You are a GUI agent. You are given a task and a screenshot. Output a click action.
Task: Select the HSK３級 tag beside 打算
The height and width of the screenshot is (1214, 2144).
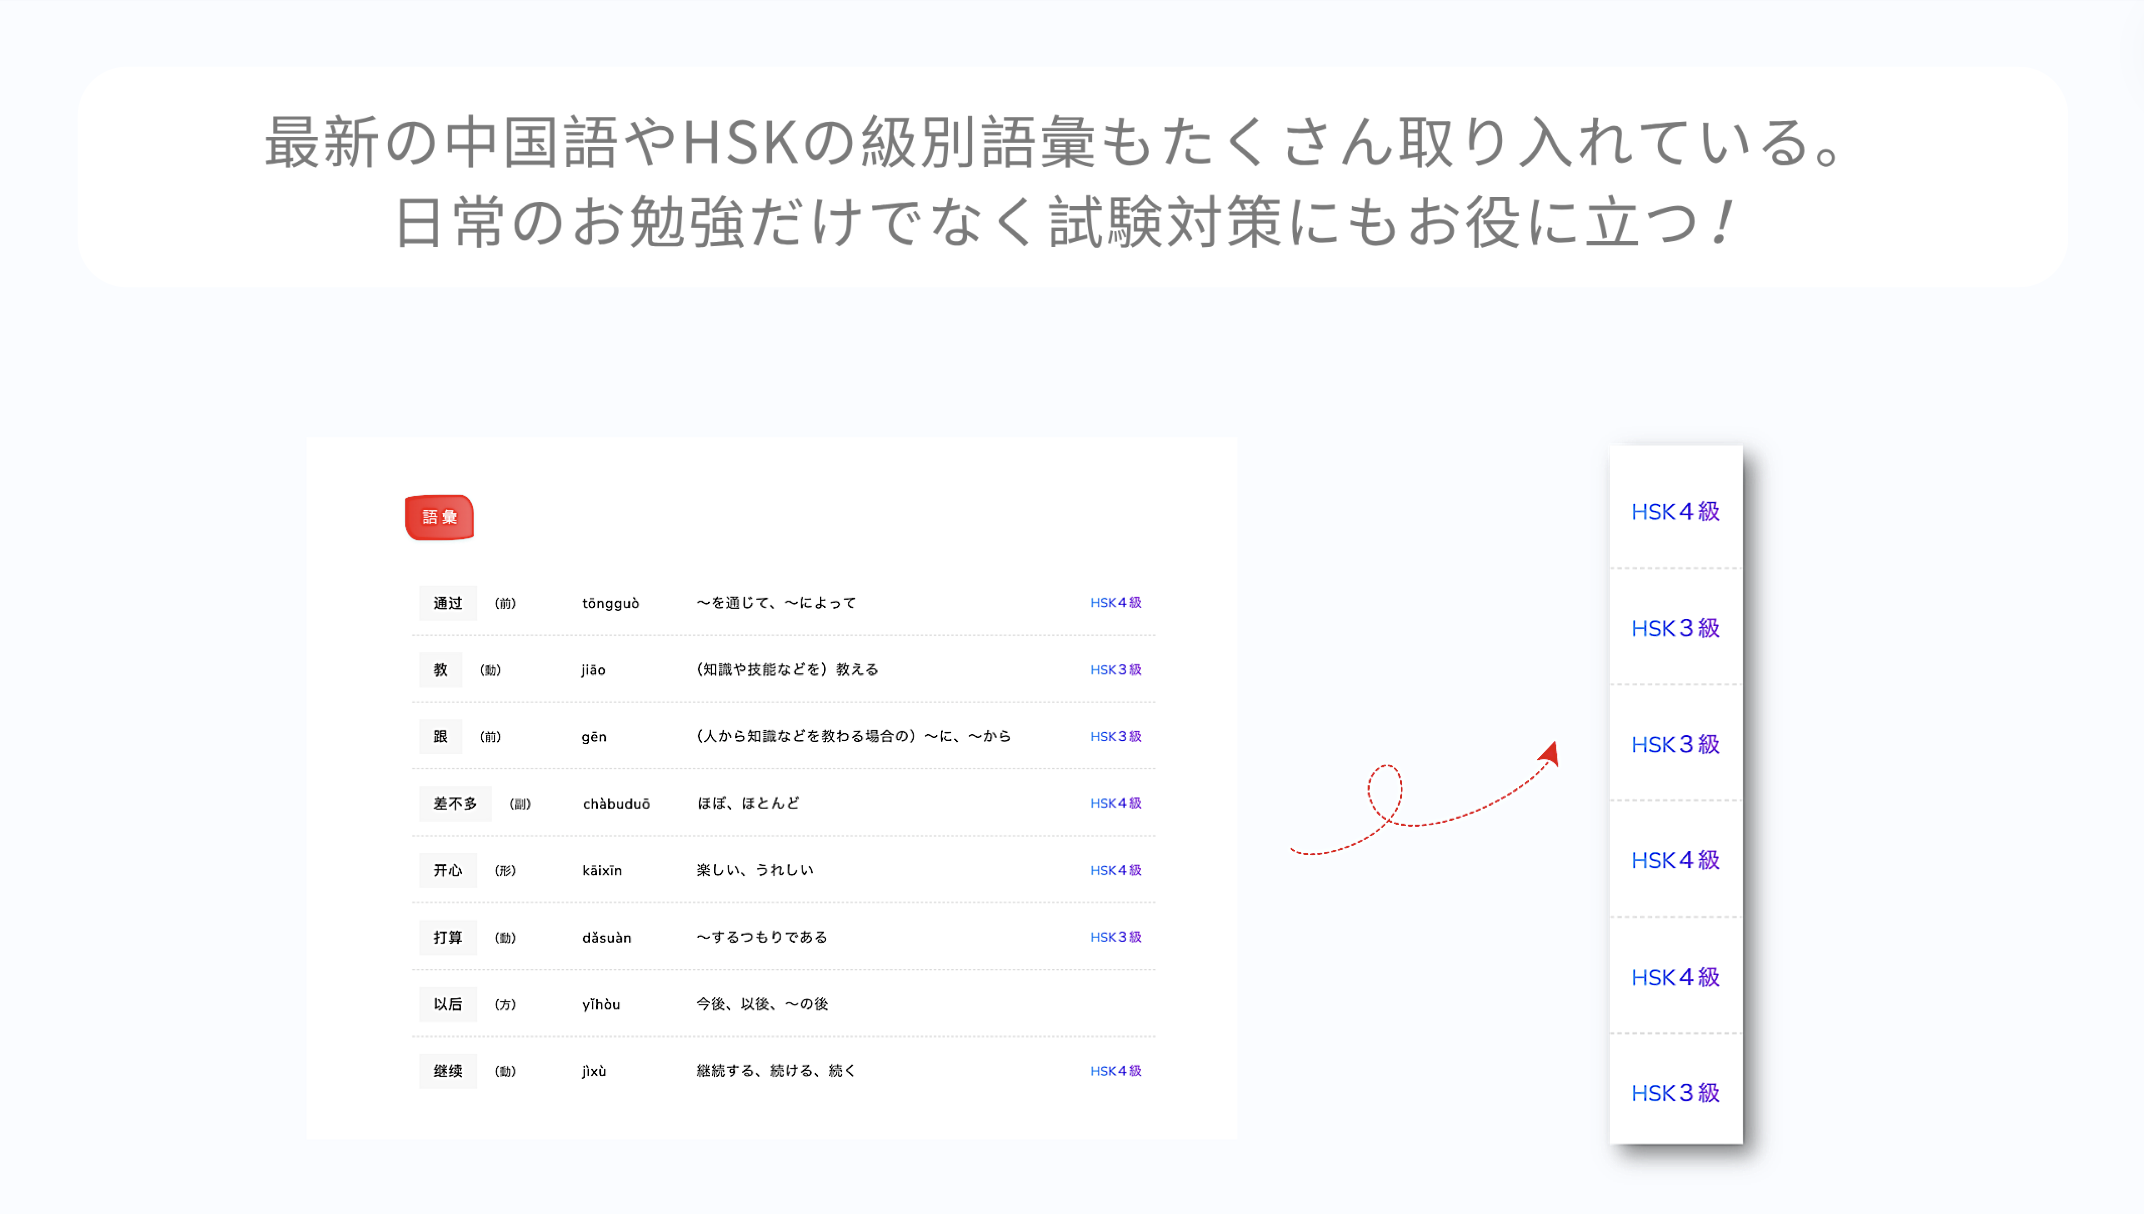[1115, 937]
